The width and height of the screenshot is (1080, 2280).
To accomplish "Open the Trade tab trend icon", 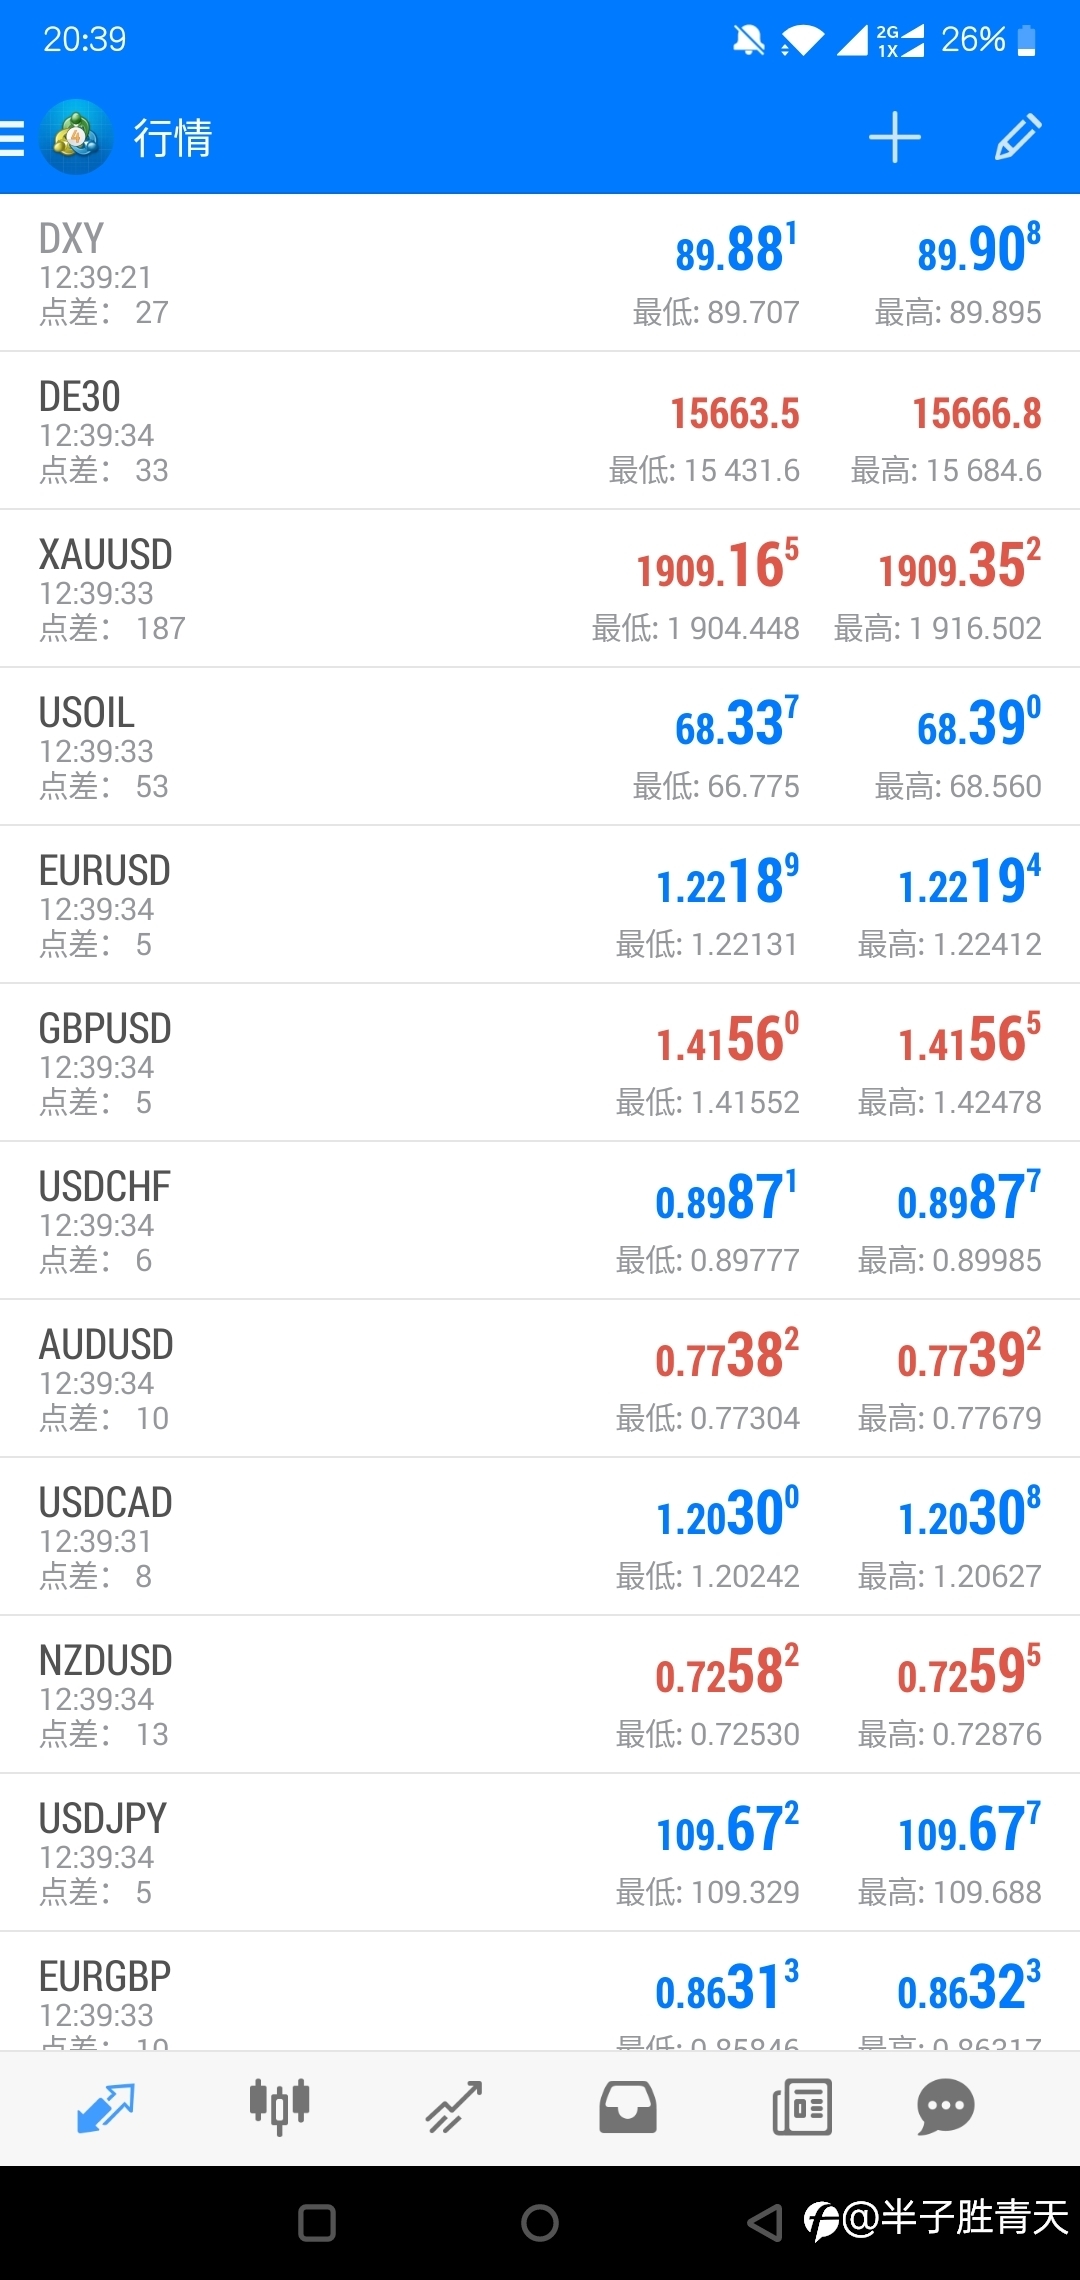I will click(x=454, y=2107).
